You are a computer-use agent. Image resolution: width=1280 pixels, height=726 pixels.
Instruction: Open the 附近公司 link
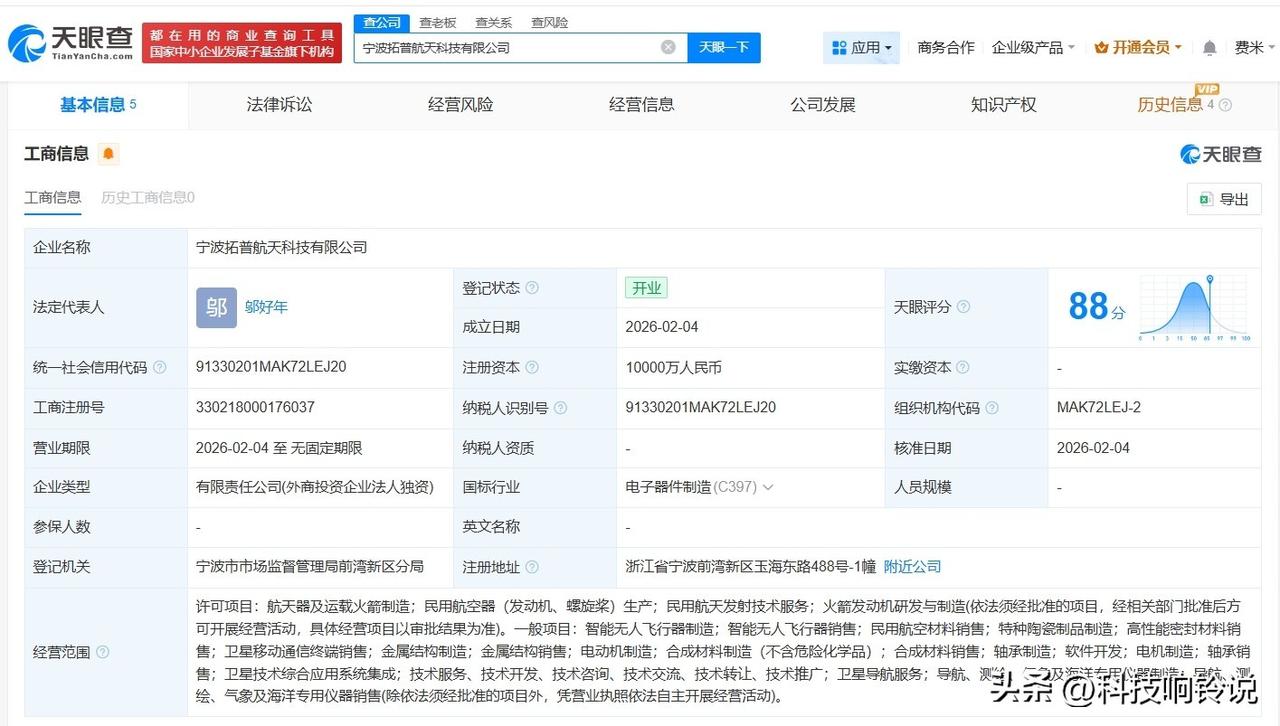click(912, 567)
